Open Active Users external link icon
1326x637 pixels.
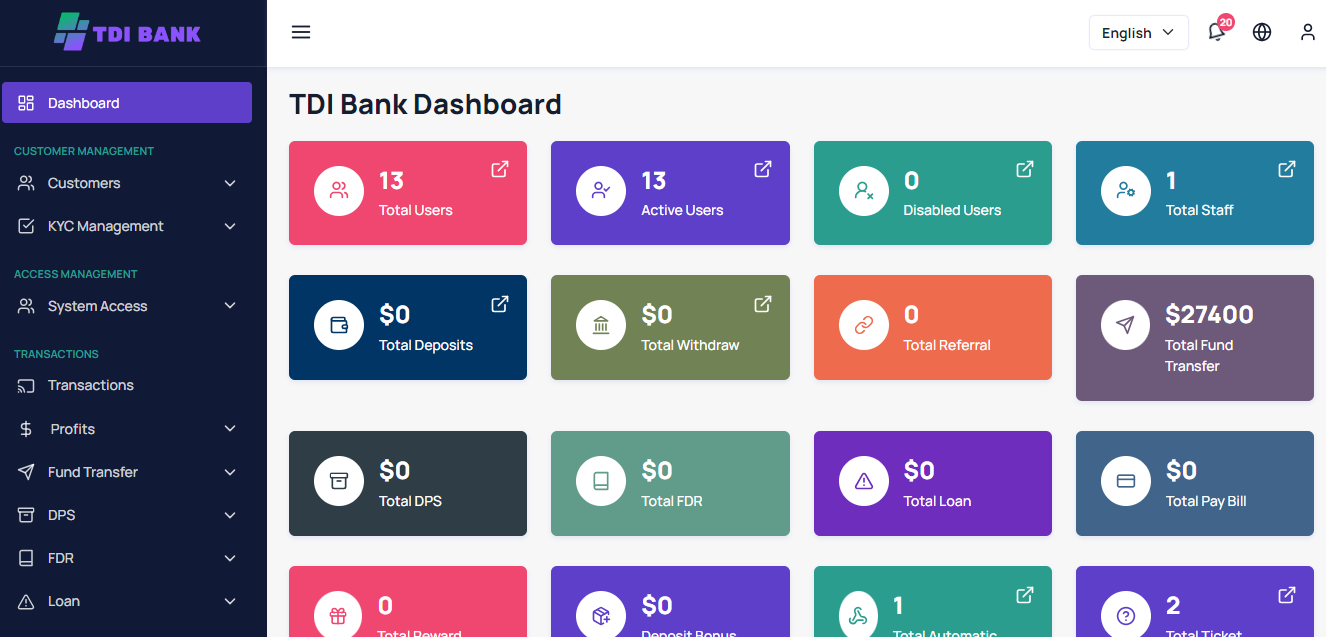click(x=763, y=169)
